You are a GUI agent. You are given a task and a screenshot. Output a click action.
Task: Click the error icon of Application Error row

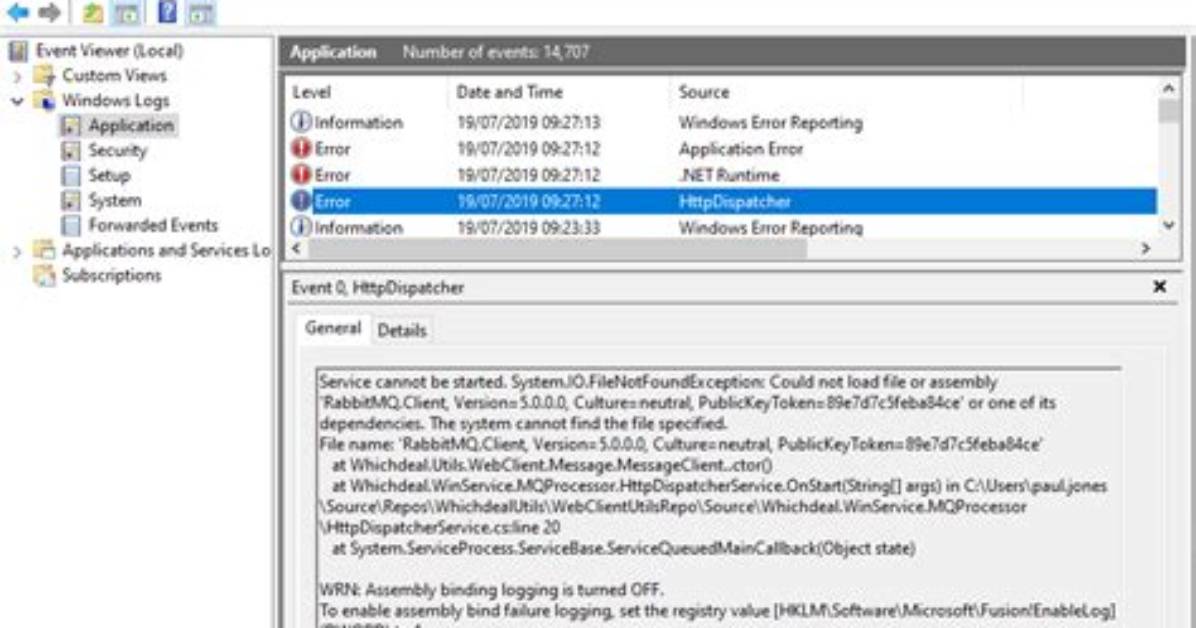[x=301, y=148]
